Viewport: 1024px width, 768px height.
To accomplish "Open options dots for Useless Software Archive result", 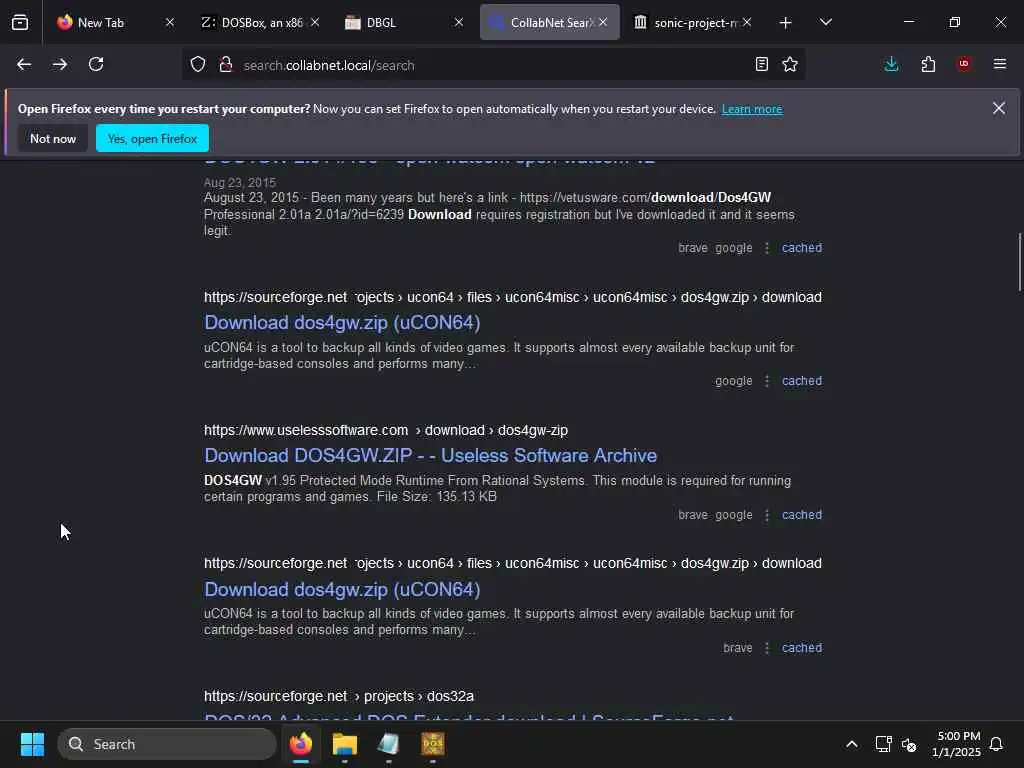I will coord(767,515).
